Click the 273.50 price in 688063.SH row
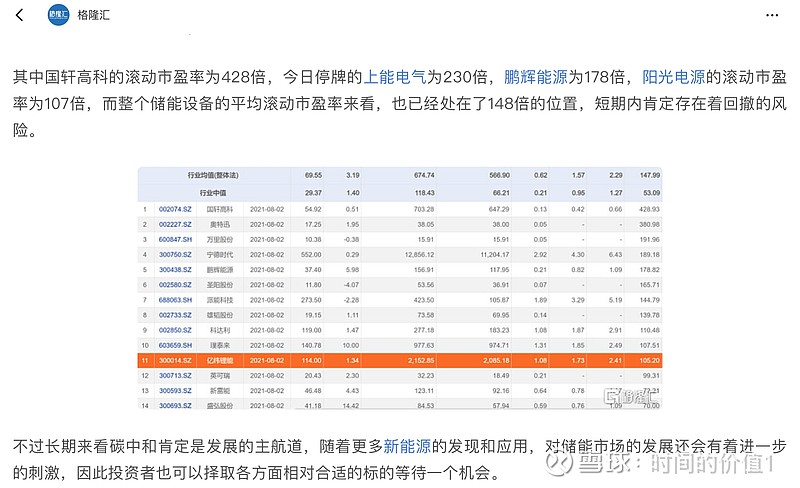 coord(311,300)
